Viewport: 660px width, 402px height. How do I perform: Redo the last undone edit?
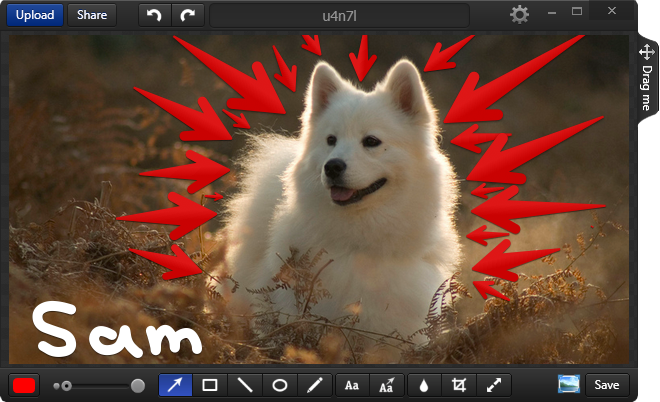pos(187,15)
